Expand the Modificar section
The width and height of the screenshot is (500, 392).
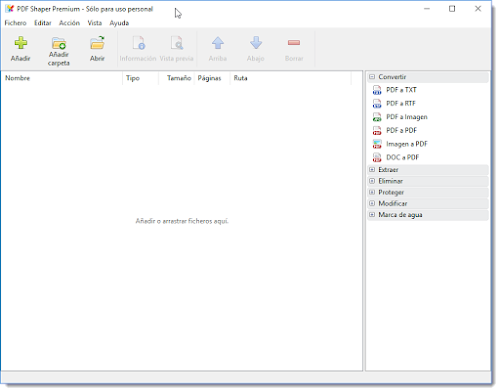coord(372,203)
